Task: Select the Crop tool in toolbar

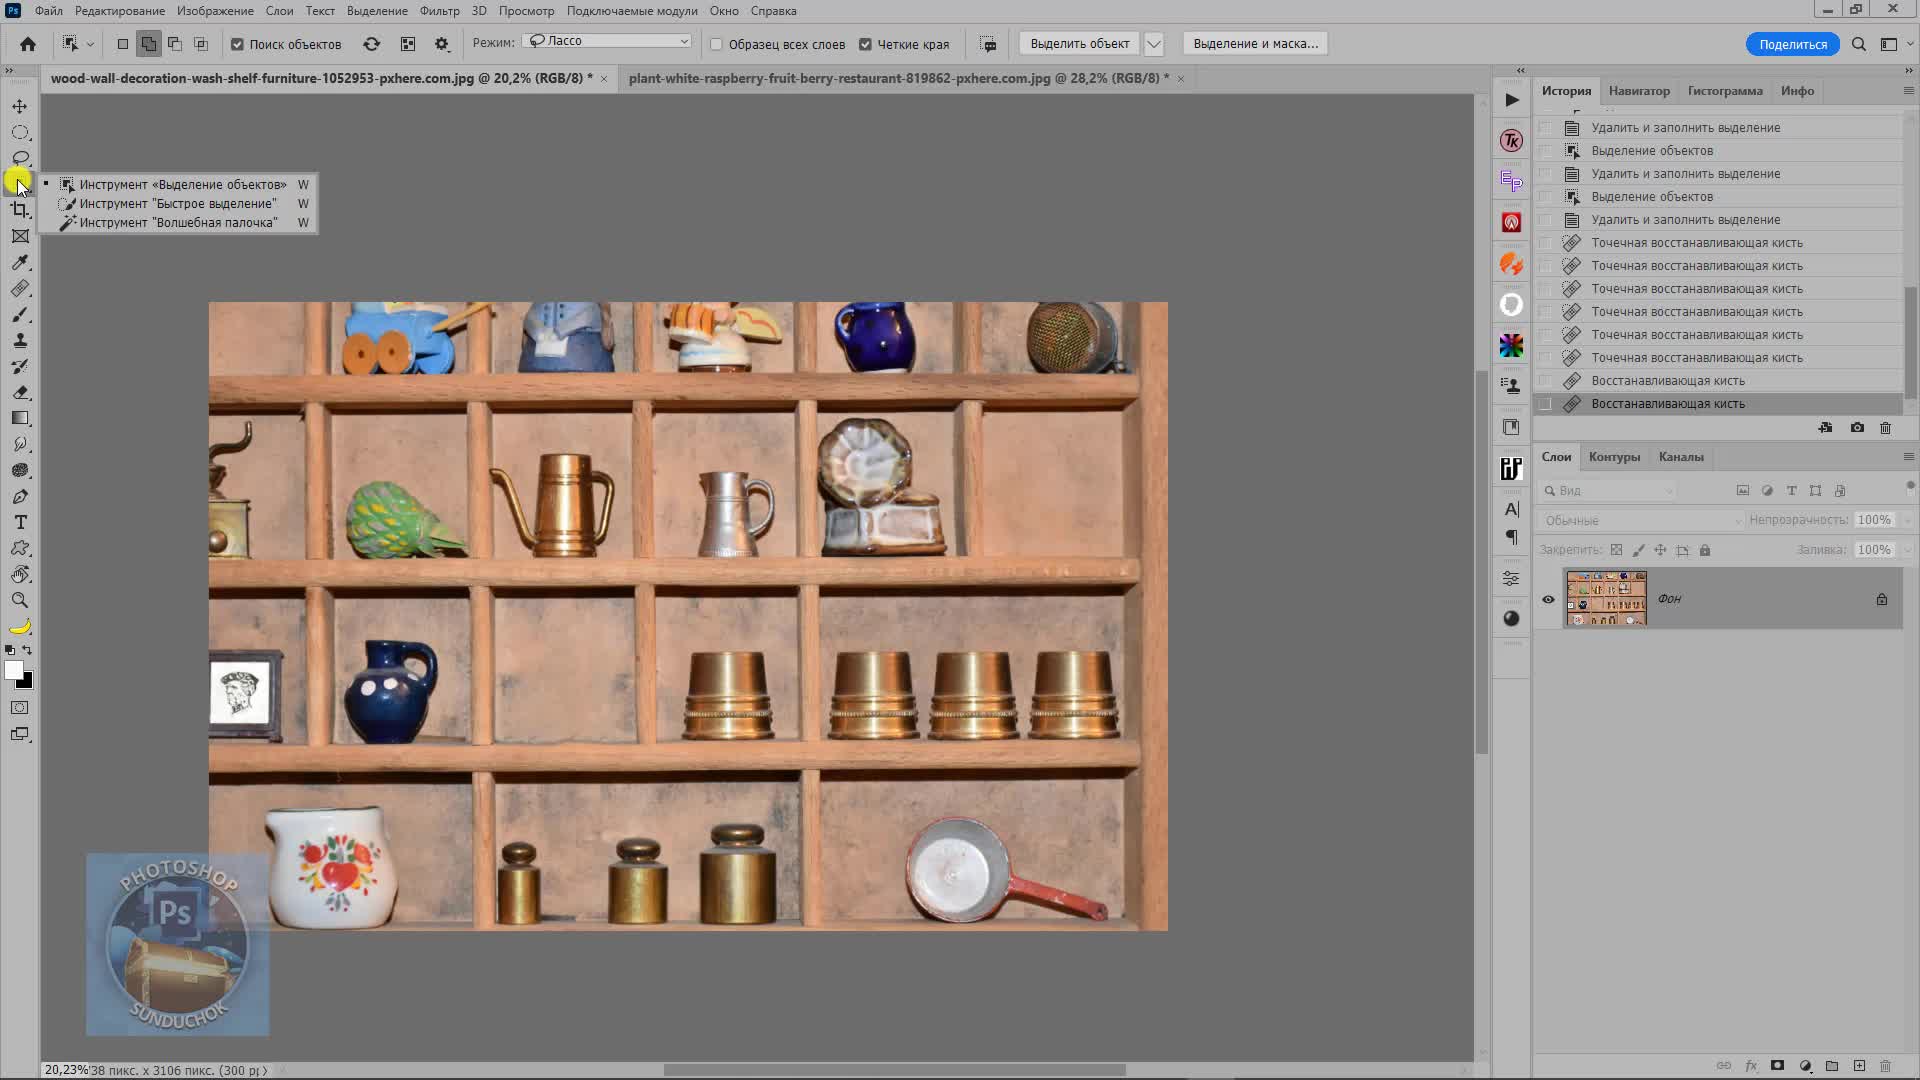Action: click(x=20, y=210)
